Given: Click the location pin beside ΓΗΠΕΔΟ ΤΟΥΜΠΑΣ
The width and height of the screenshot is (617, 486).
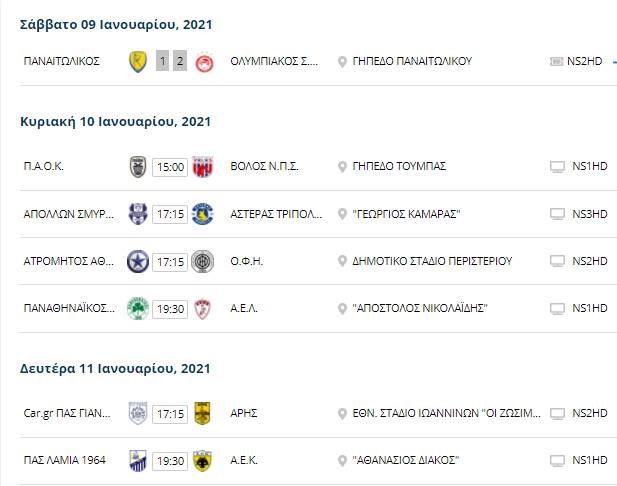Looking at the screenshot, I should pos(343,166).
